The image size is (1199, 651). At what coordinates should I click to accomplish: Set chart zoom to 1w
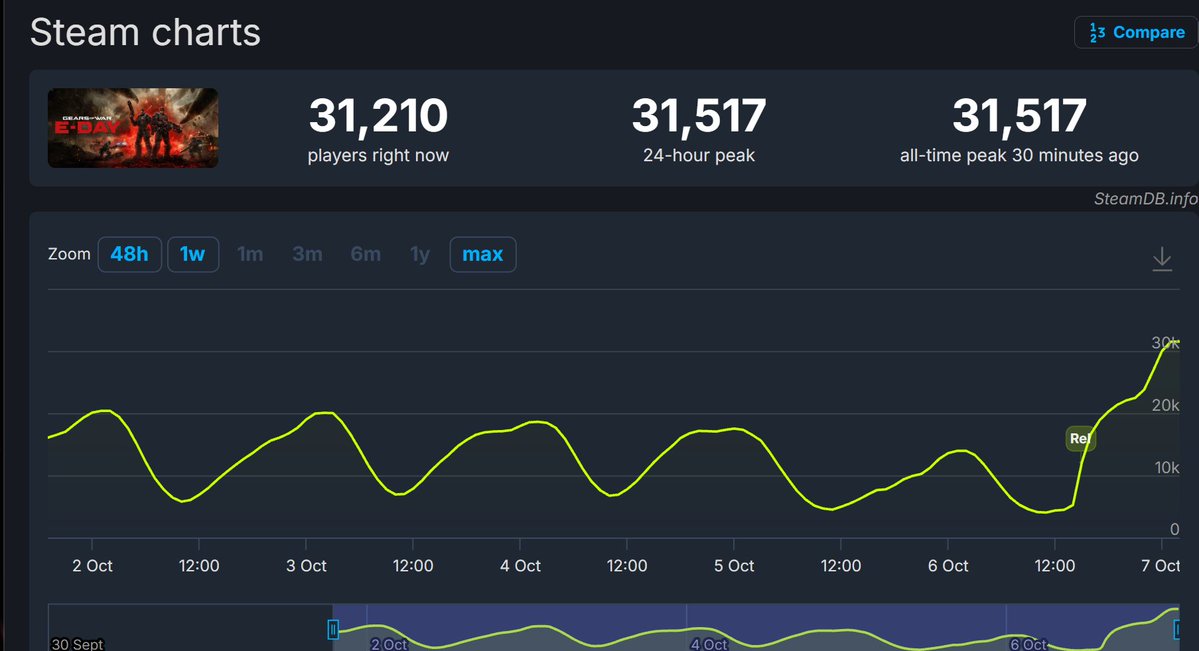tap(193, 254)
